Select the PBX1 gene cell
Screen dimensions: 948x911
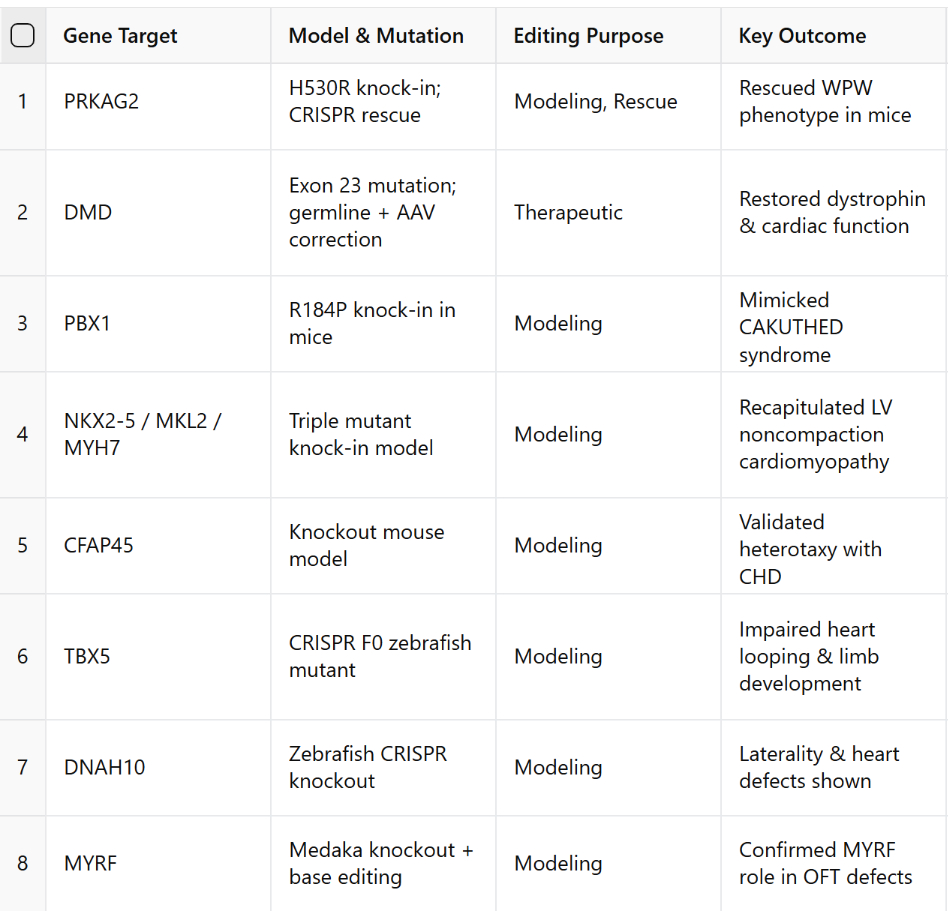[x=87, y=323]
